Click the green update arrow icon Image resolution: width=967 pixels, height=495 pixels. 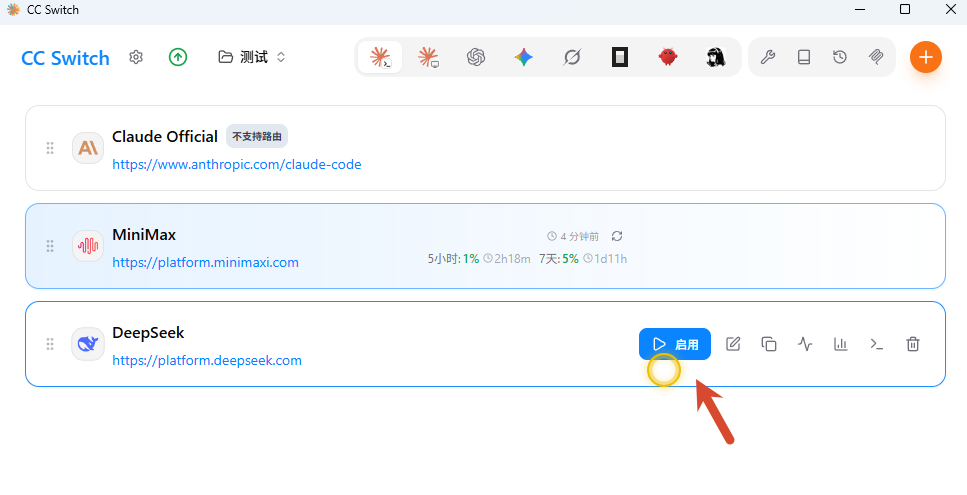178,57
